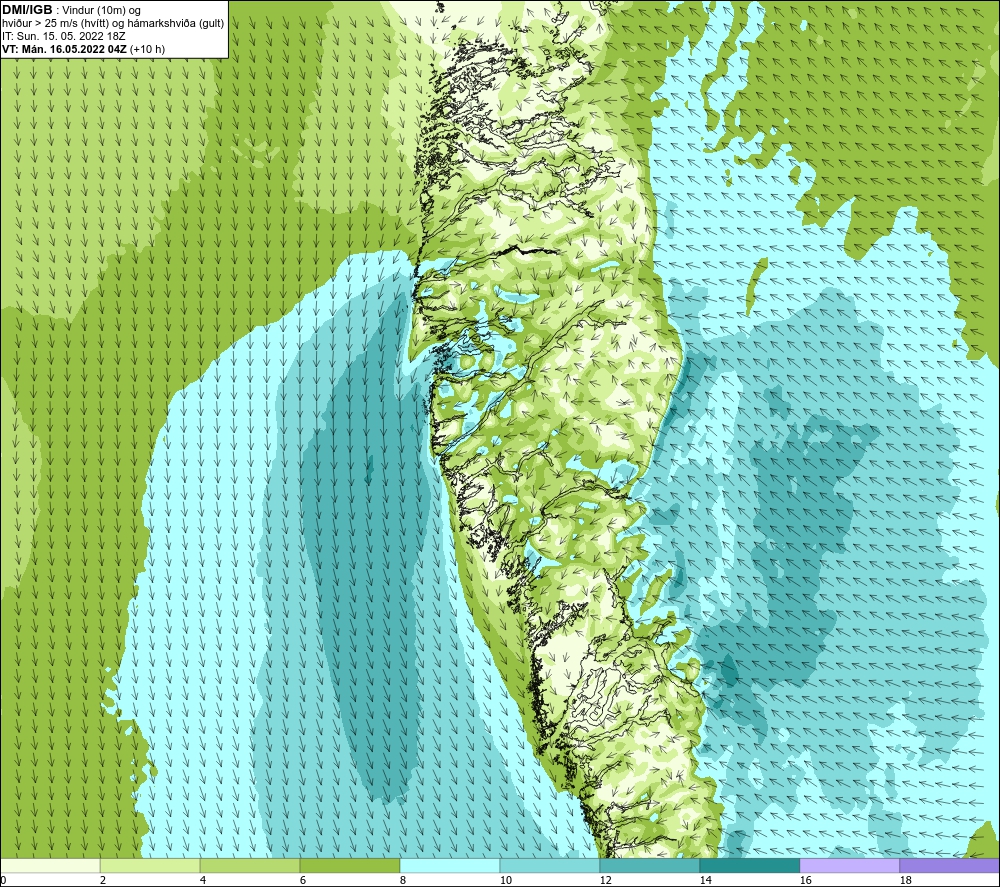Click the scale label '18'
The height and width of the screenshot is (887, 1000).
[x=906, y=881]
